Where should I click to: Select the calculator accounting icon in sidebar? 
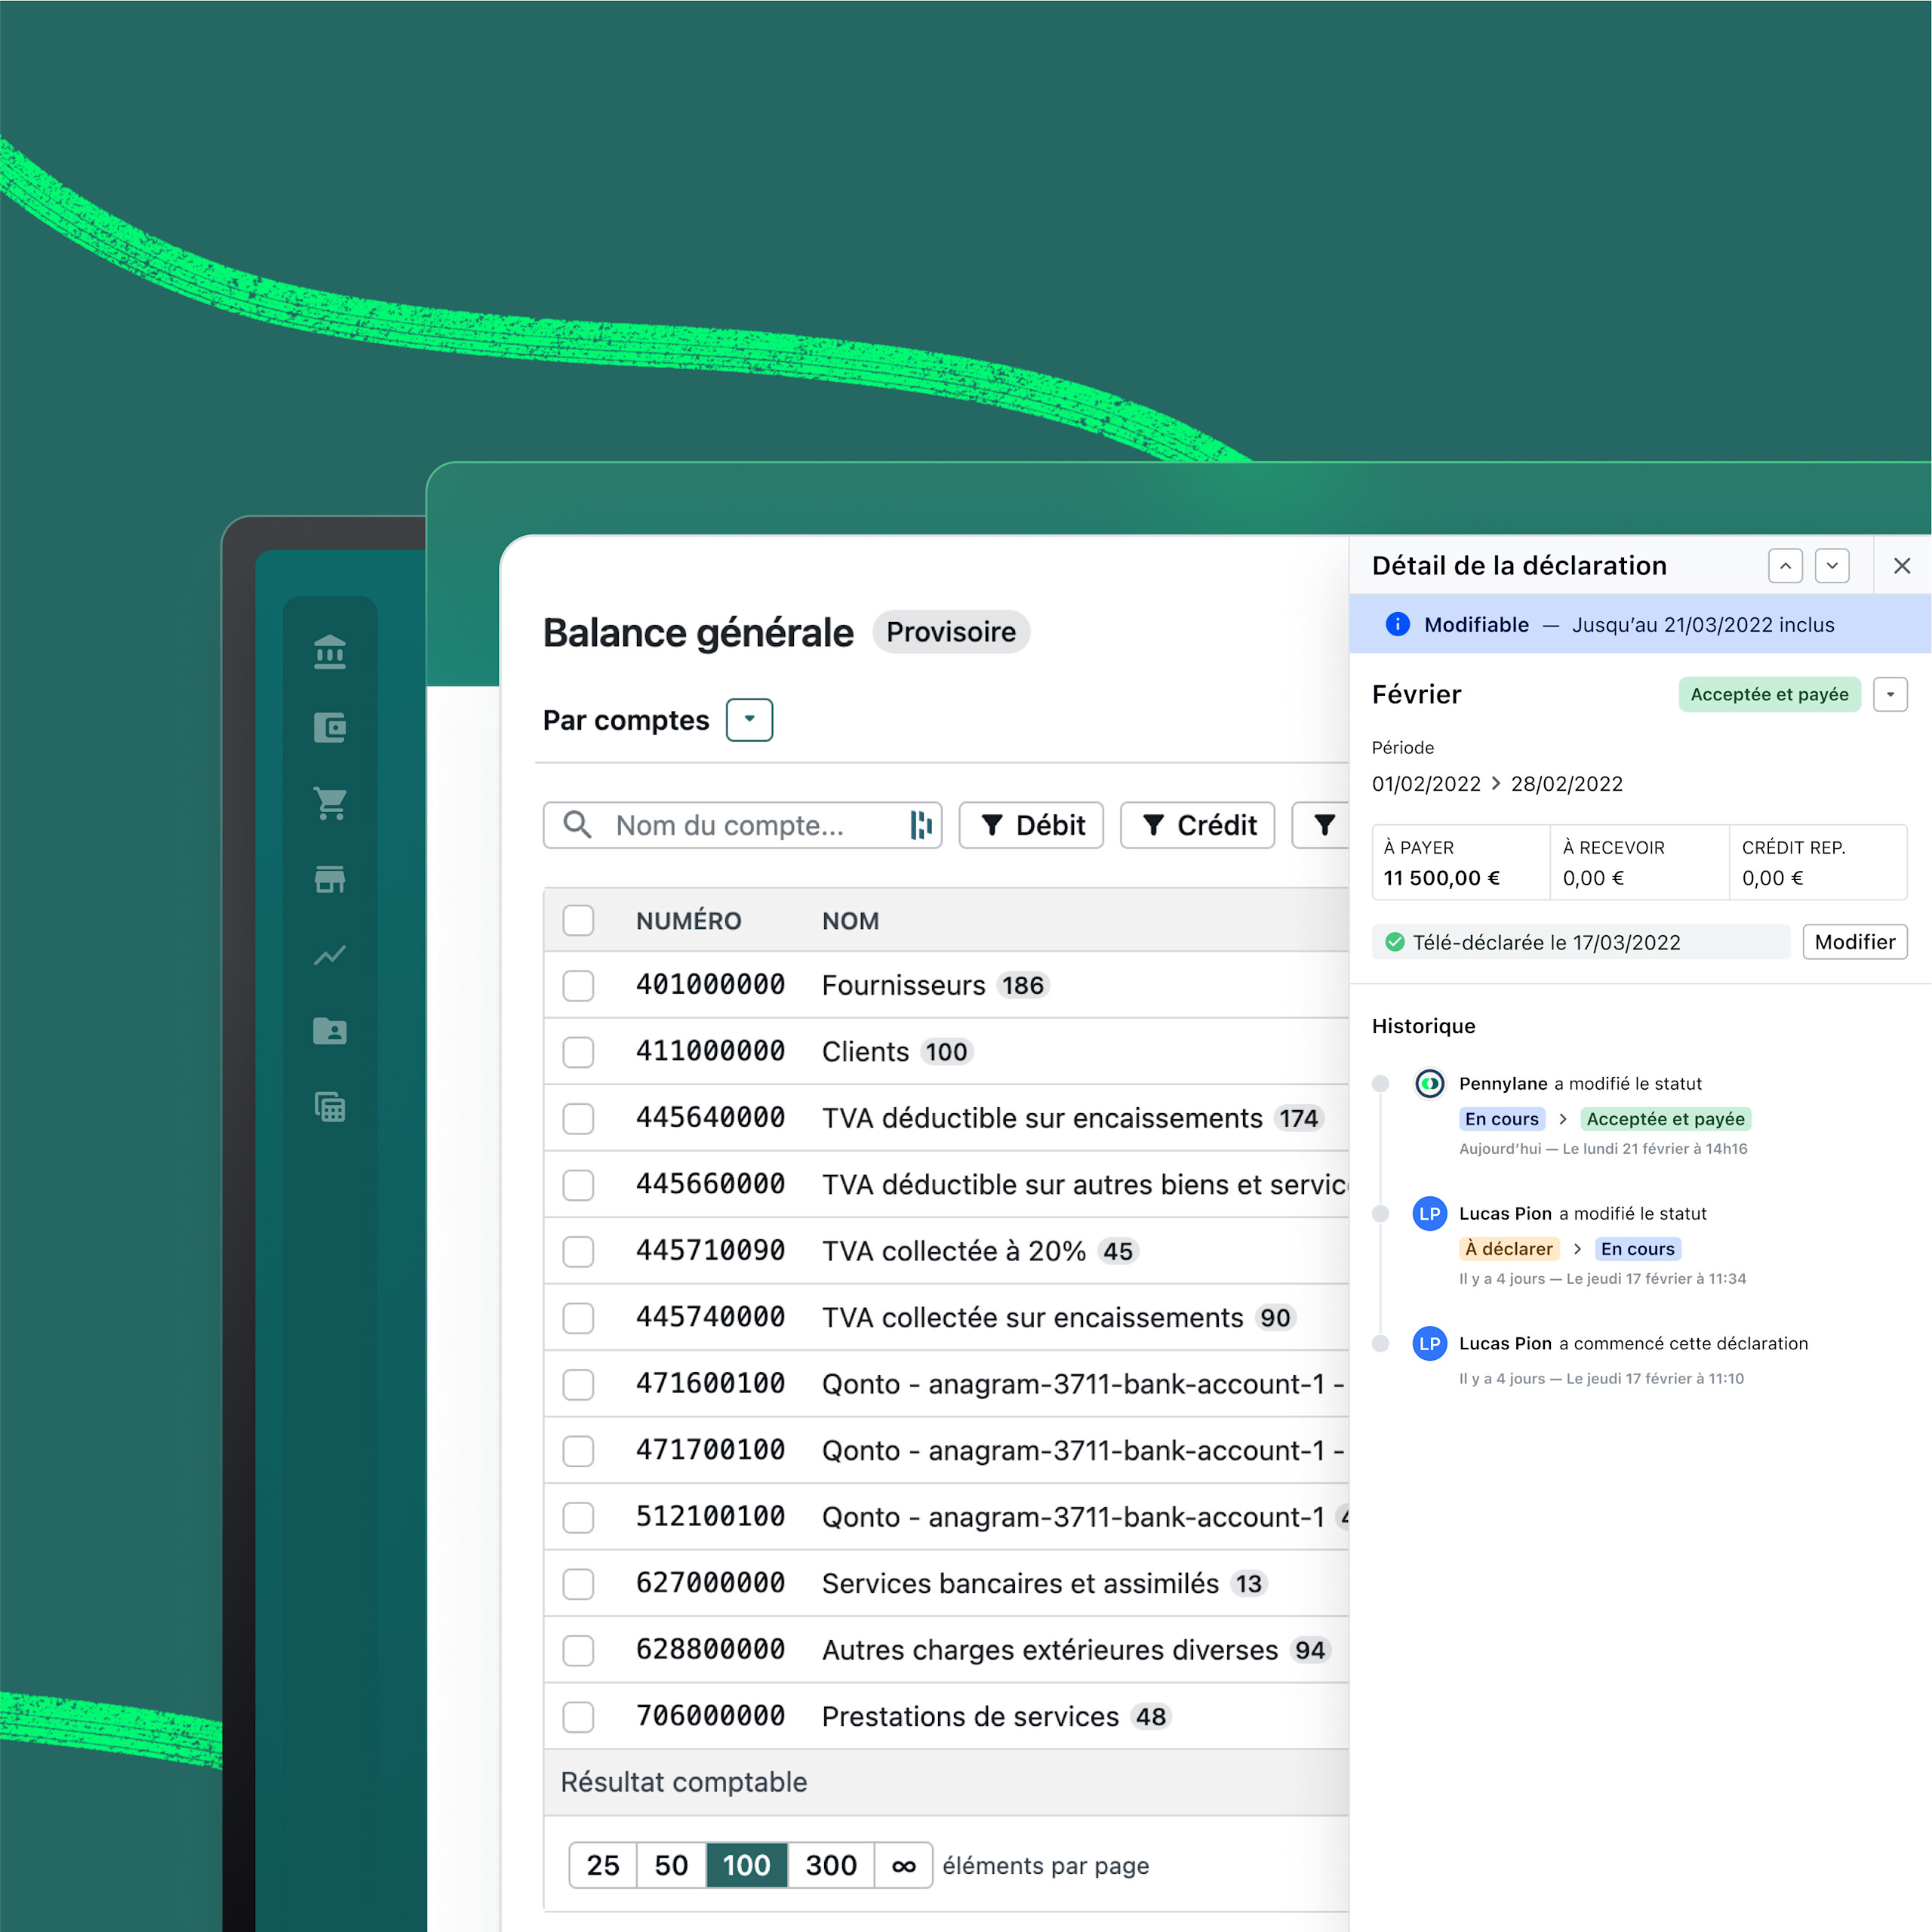click(x=330, y=1107)
